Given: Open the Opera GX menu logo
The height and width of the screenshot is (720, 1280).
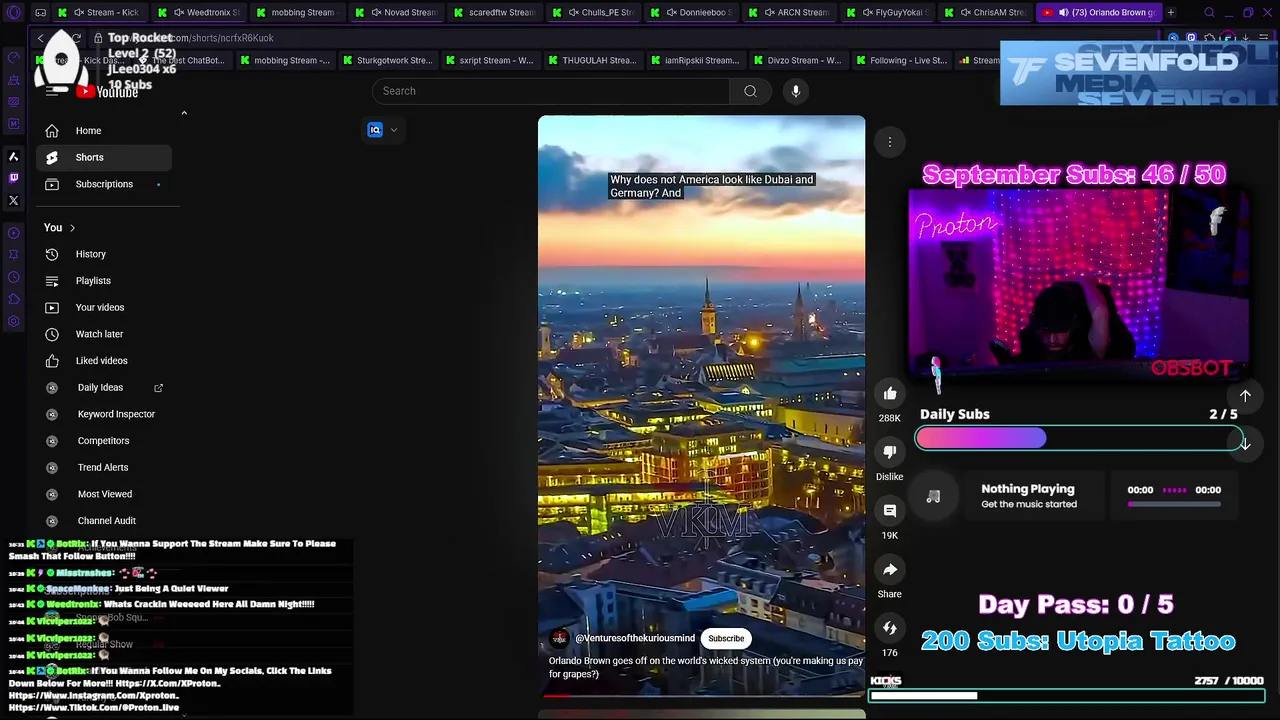Looking at the screenshot, I should [14, 12].
